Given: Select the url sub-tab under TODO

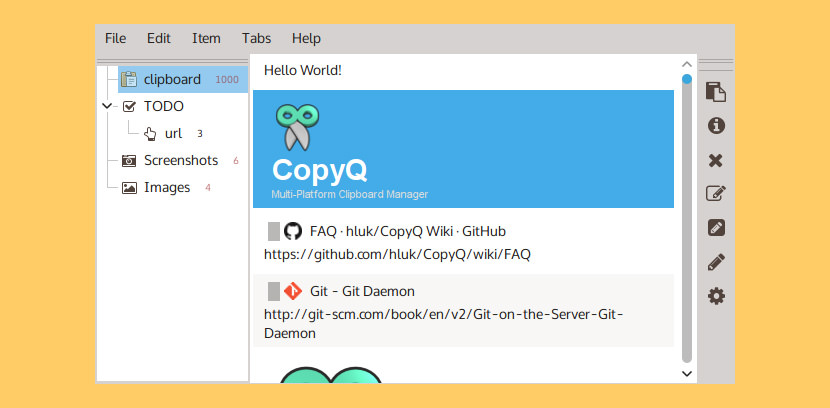Looking at the screenshot, I should pos(172,133).
